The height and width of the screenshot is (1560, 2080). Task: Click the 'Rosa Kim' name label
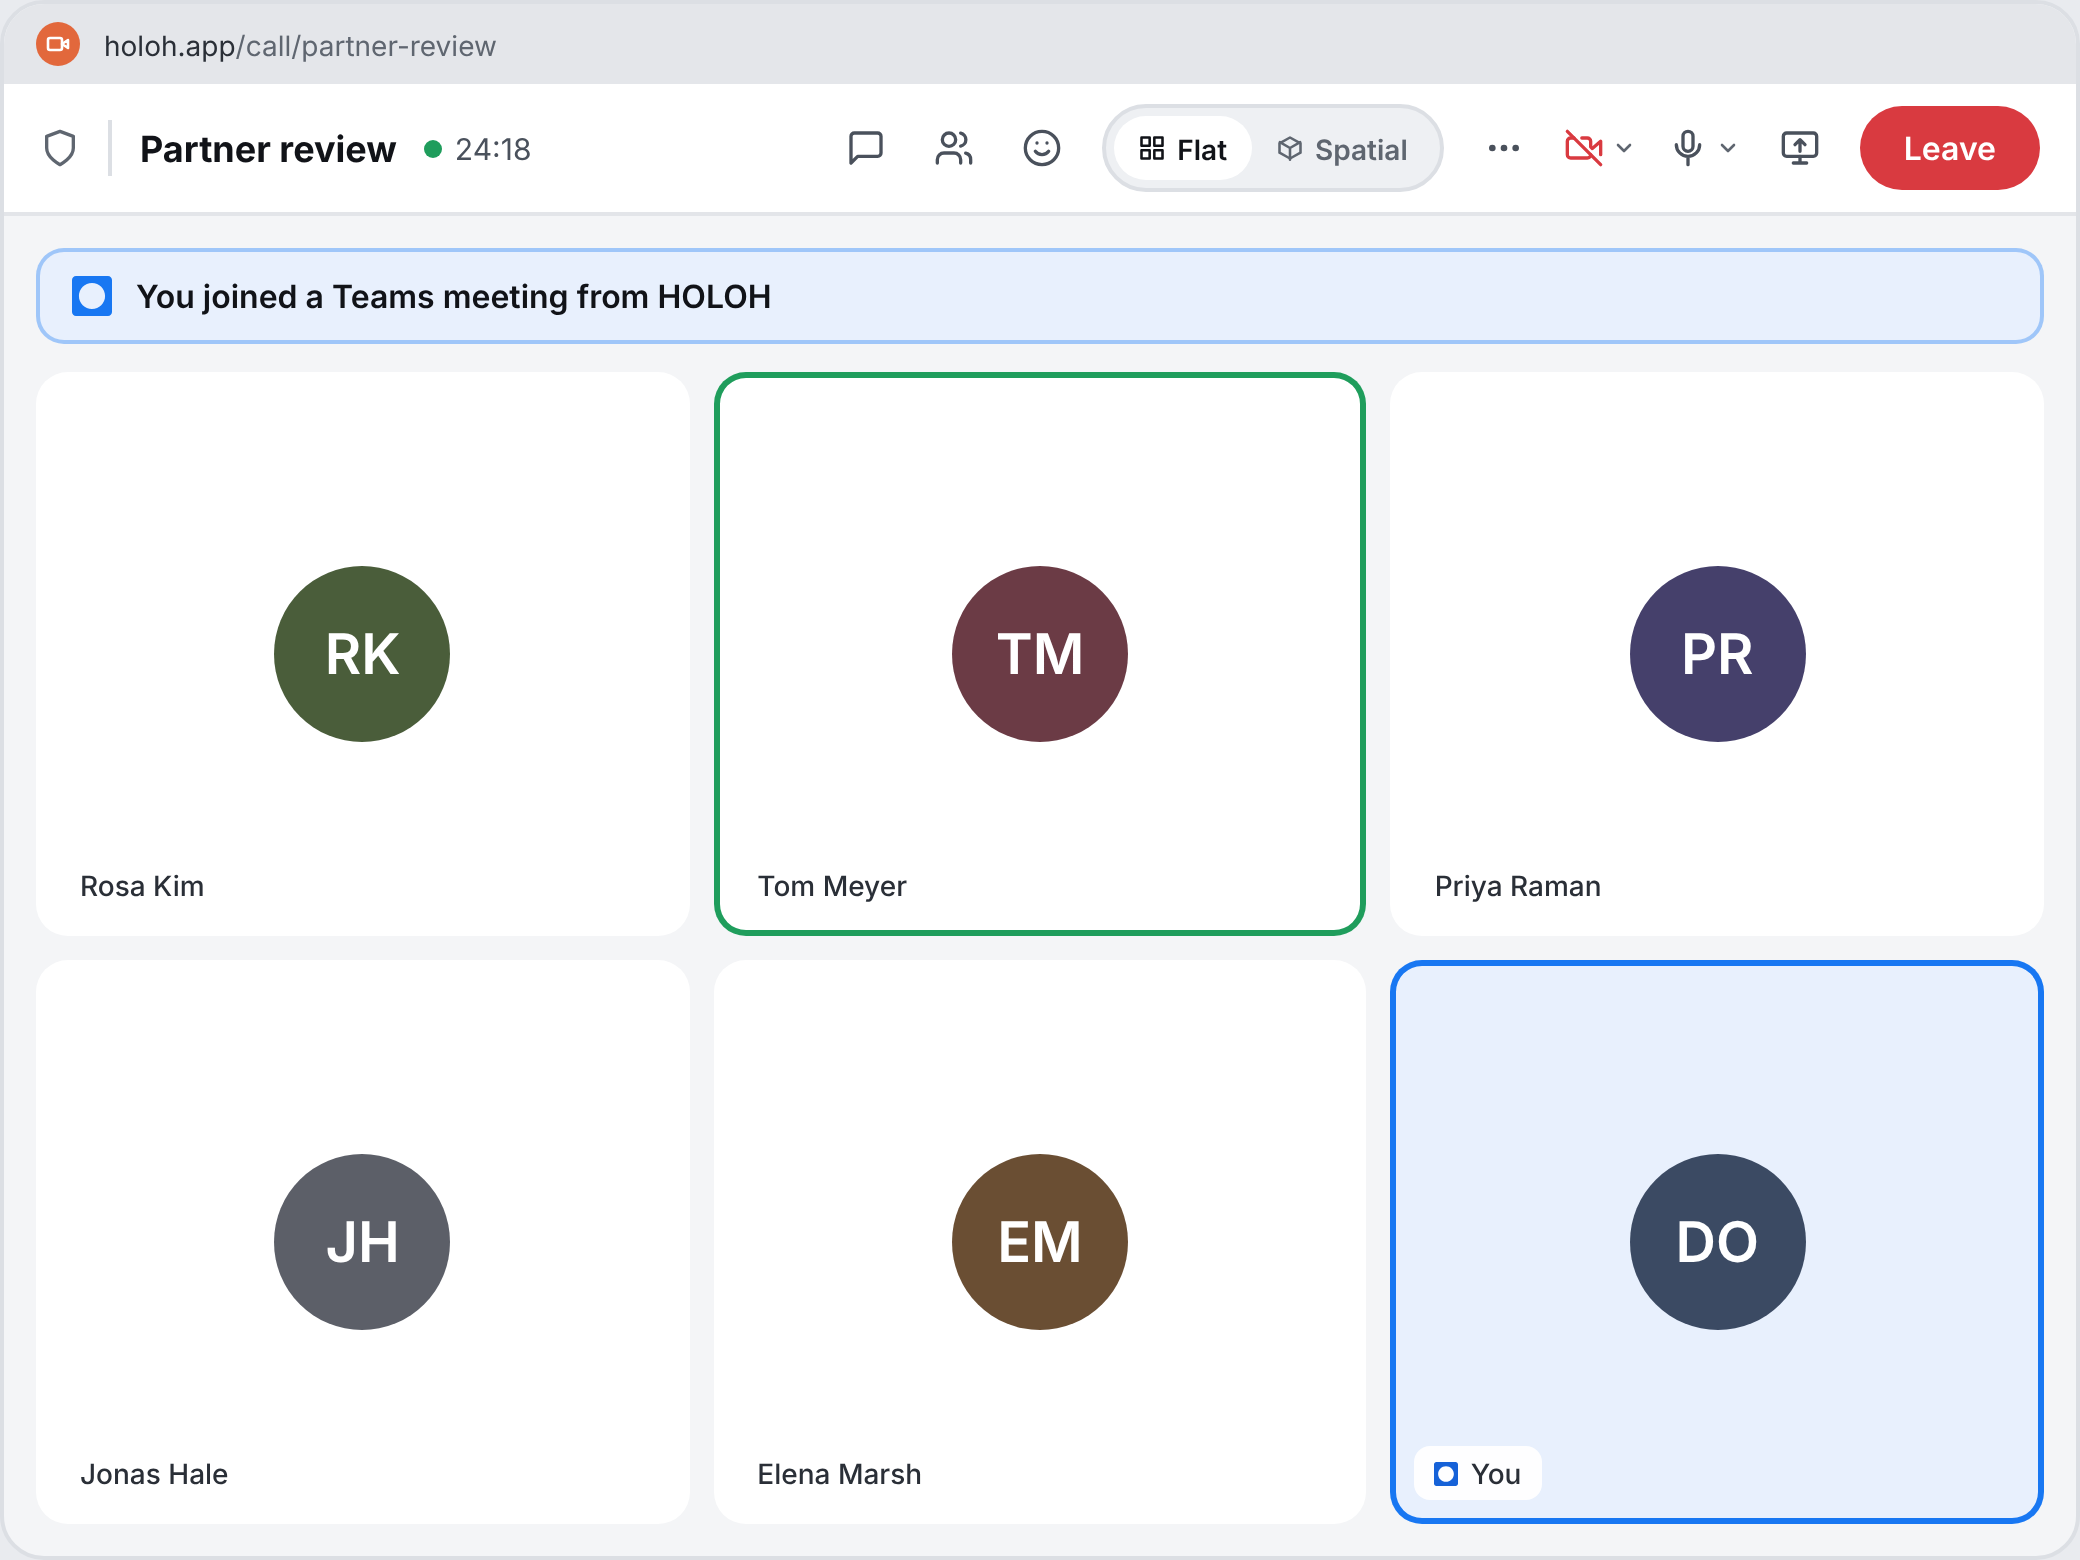pyautogui.click(x=142, y=886)
